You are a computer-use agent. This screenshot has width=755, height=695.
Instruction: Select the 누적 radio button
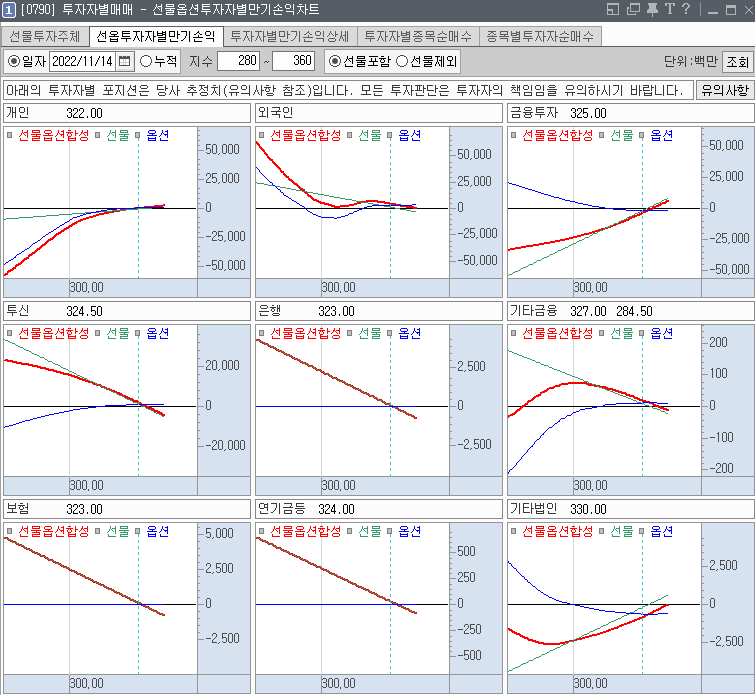tap(146, 61)
